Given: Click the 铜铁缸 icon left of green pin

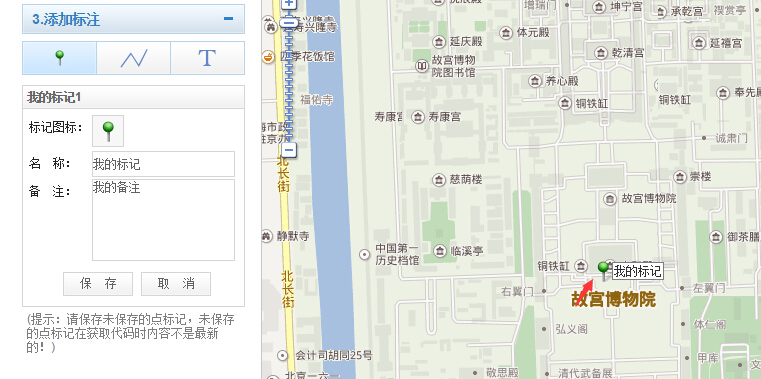Looking at the screenshot, I should point(580,266).
